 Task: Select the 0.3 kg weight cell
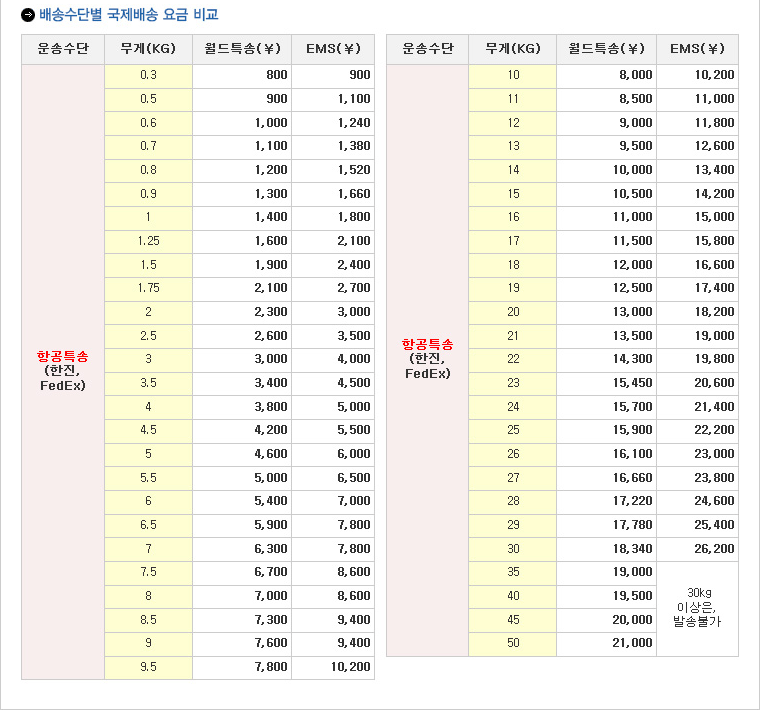tap(148, 75)
